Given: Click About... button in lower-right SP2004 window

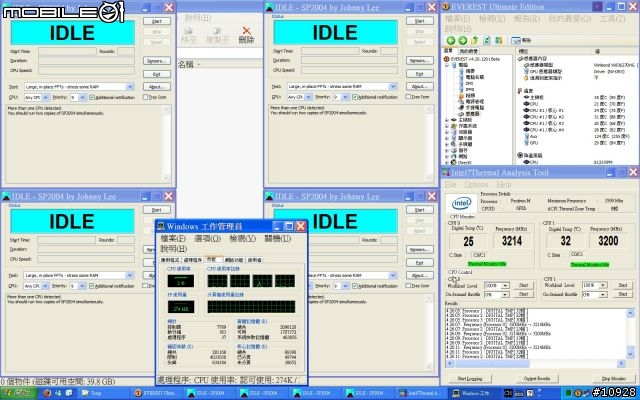Looking at the screenshot, I should [x=420, y=276].
